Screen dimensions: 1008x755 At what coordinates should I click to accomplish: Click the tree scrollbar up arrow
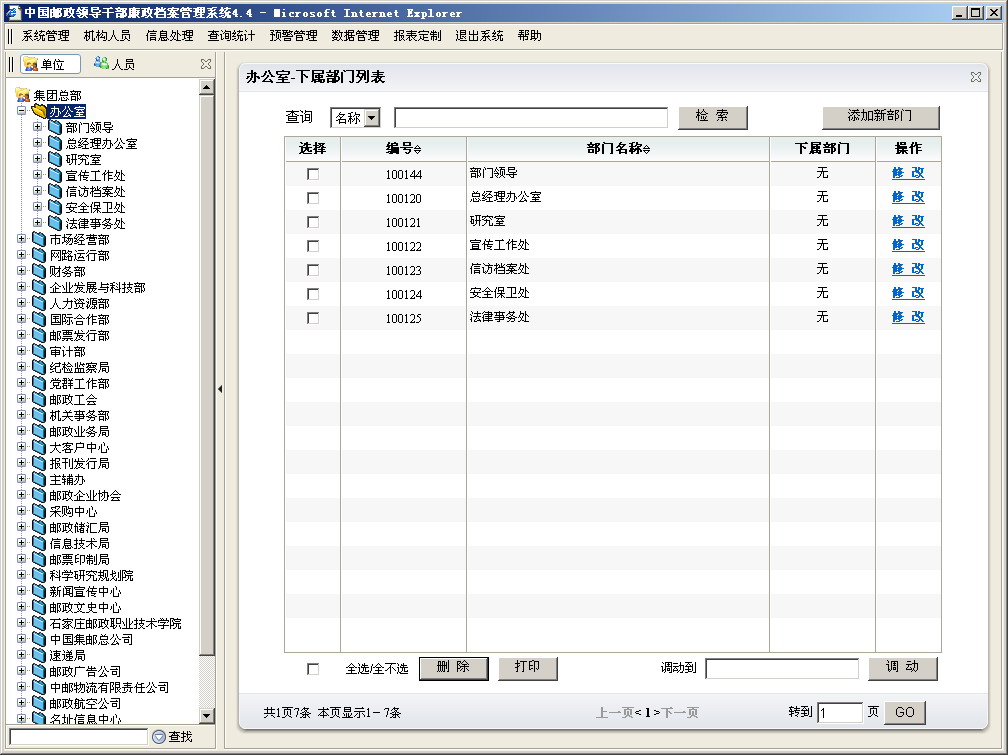click(x=206, y=86)
